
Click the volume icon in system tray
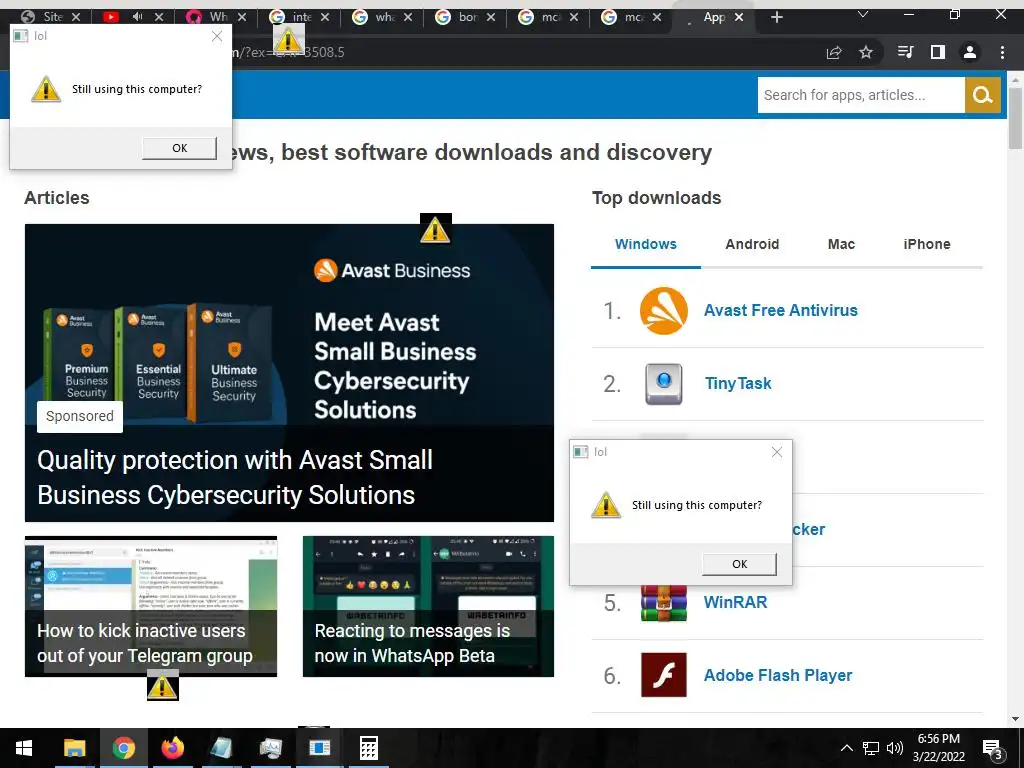coord(895,748)
